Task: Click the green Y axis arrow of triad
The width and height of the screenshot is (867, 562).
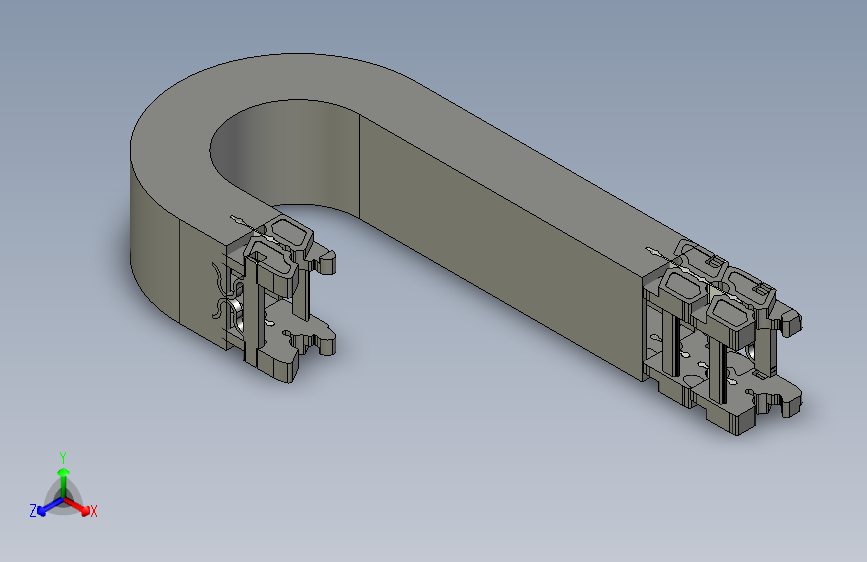Action: pyautogui.click(x=64, y=482)
